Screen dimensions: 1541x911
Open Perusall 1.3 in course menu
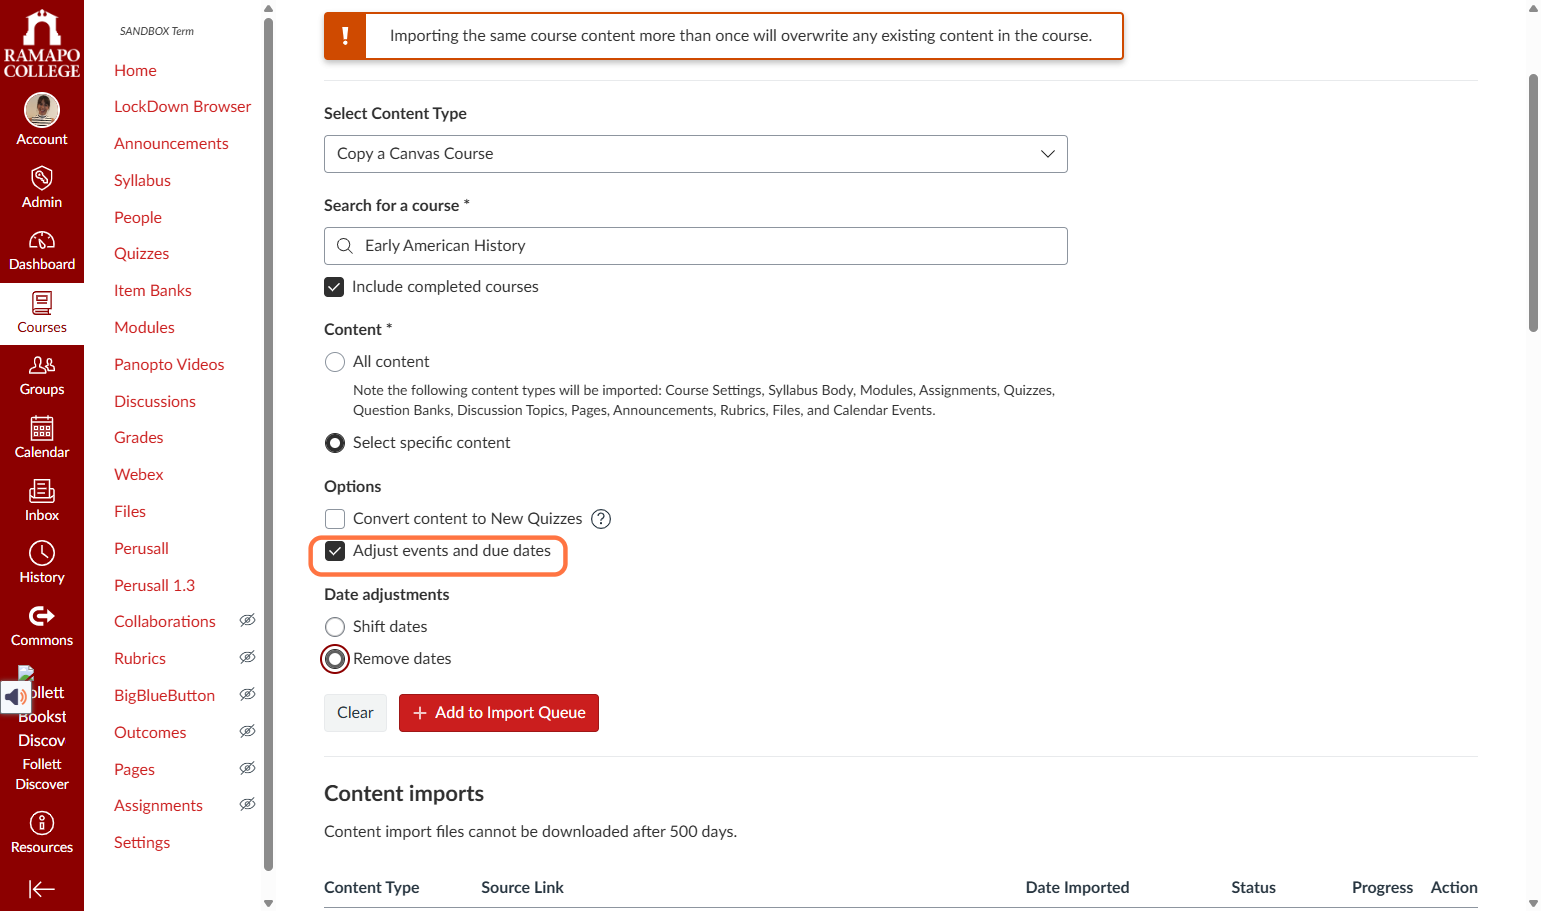click(154, 585)
